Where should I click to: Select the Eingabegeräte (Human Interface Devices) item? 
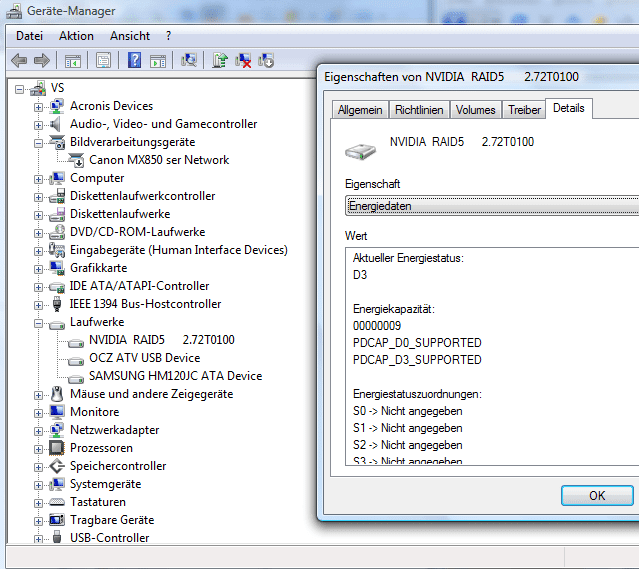pos(179,250)
